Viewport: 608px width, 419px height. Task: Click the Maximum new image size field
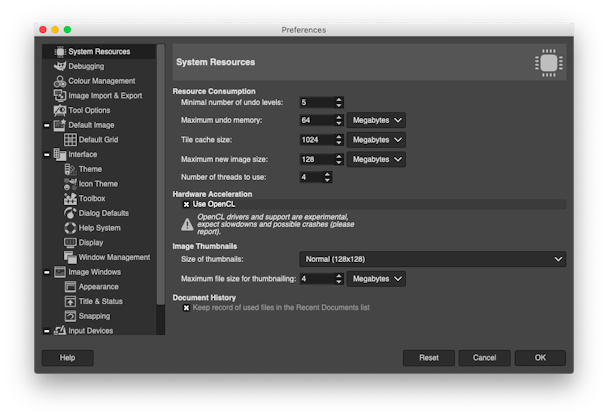[317, 159]
